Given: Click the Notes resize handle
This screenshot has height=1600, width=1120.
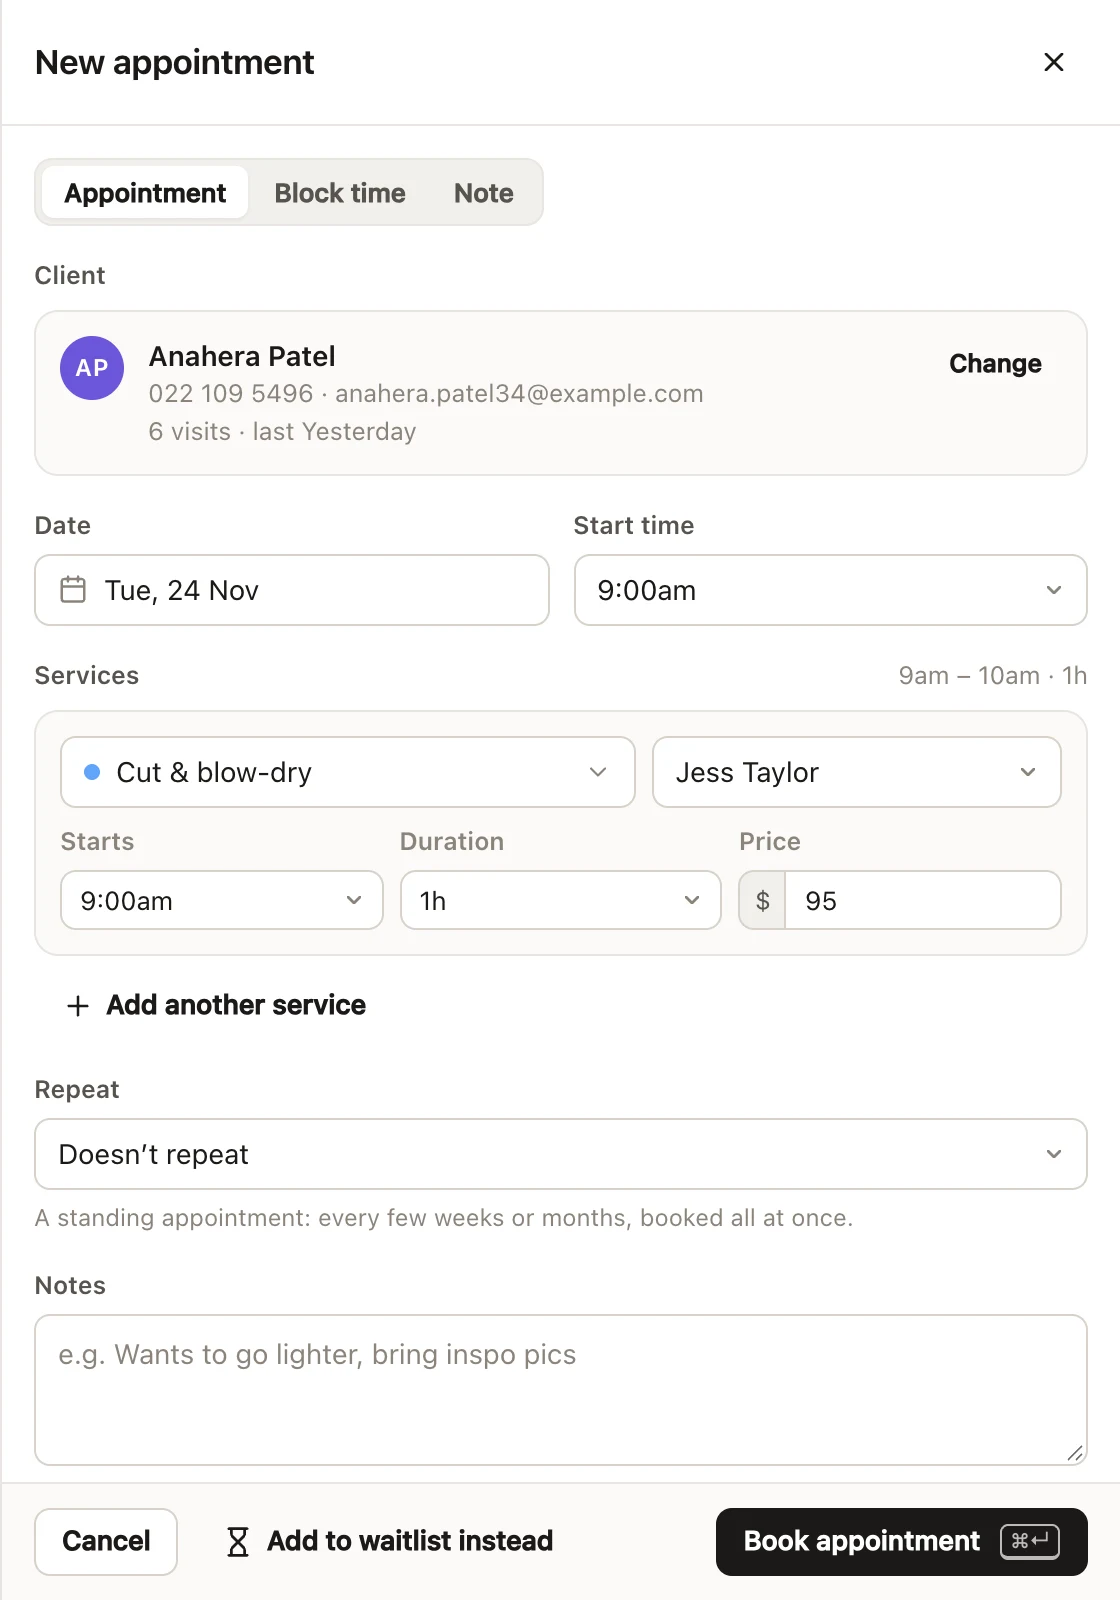Looking at the screenshot, I should (x=1075, y=1453).
